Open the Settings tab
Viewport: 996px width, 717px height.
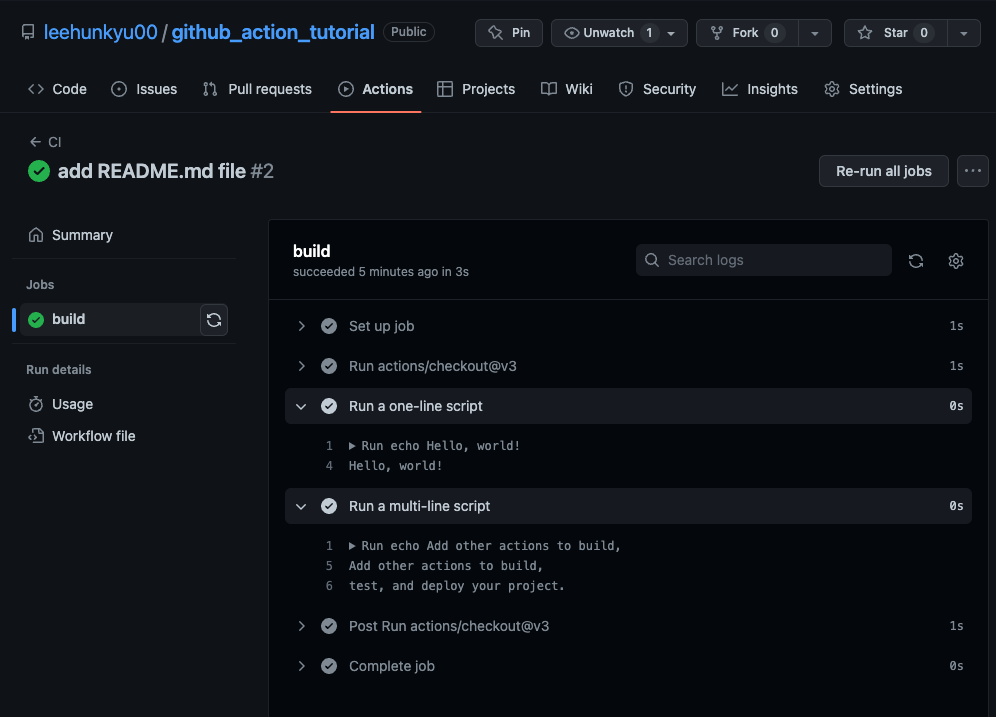[863, 90]
